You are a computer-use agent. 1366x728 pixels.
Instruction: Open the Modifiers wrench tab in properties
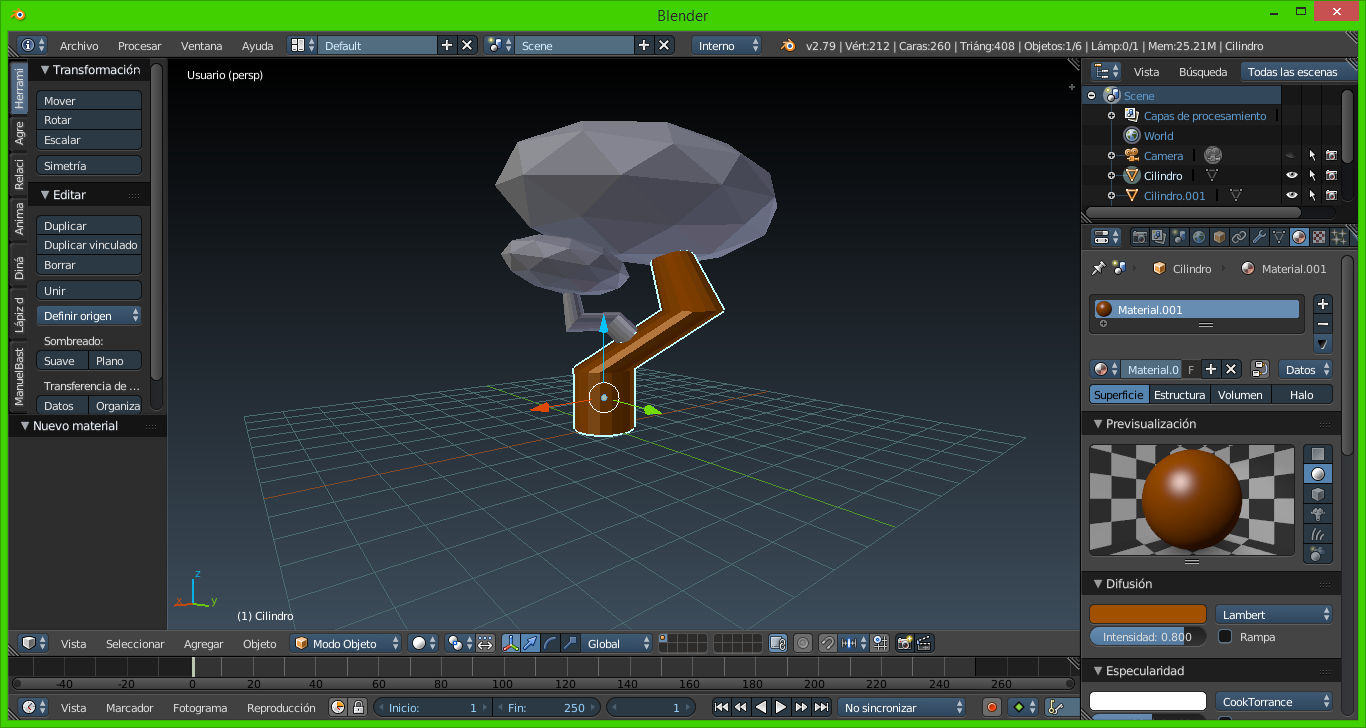(x=1259, y=237)
